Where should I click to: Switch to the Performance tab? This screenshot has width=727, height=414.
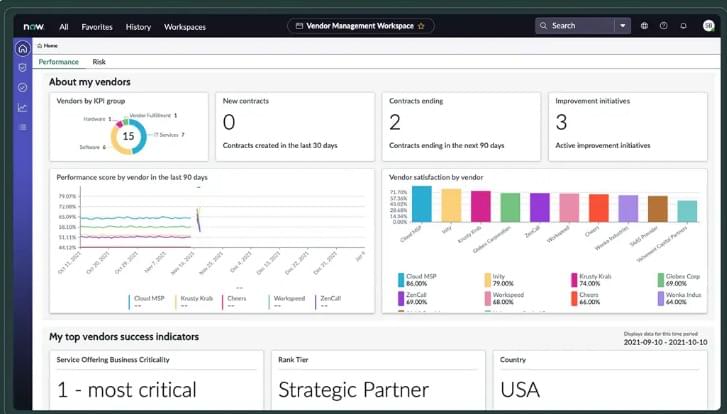(58, 62)
